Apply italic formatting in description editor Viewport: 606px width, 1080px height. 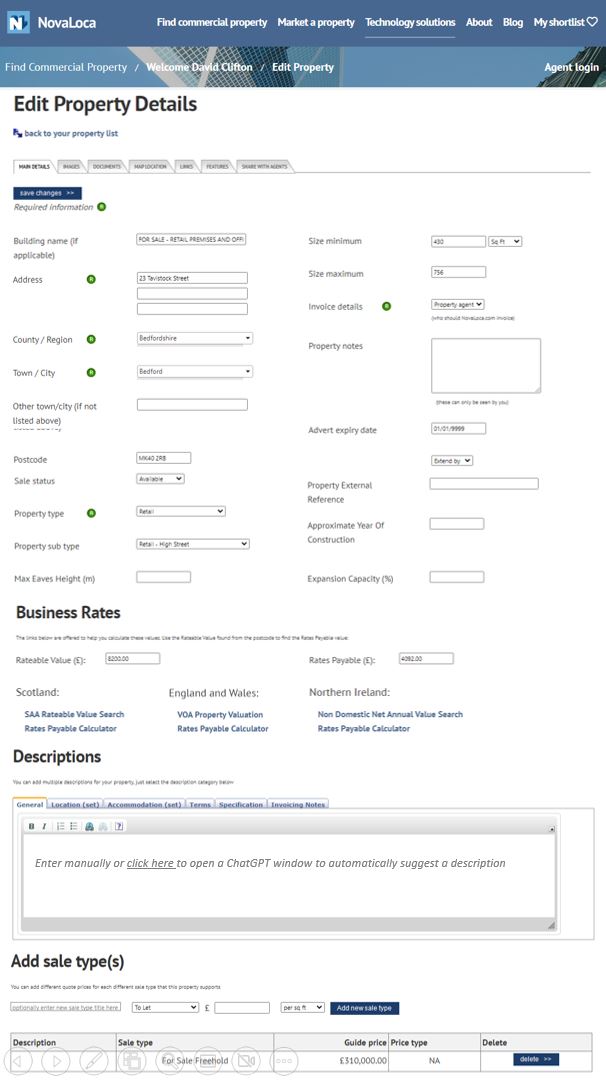[x=44, y=826]
